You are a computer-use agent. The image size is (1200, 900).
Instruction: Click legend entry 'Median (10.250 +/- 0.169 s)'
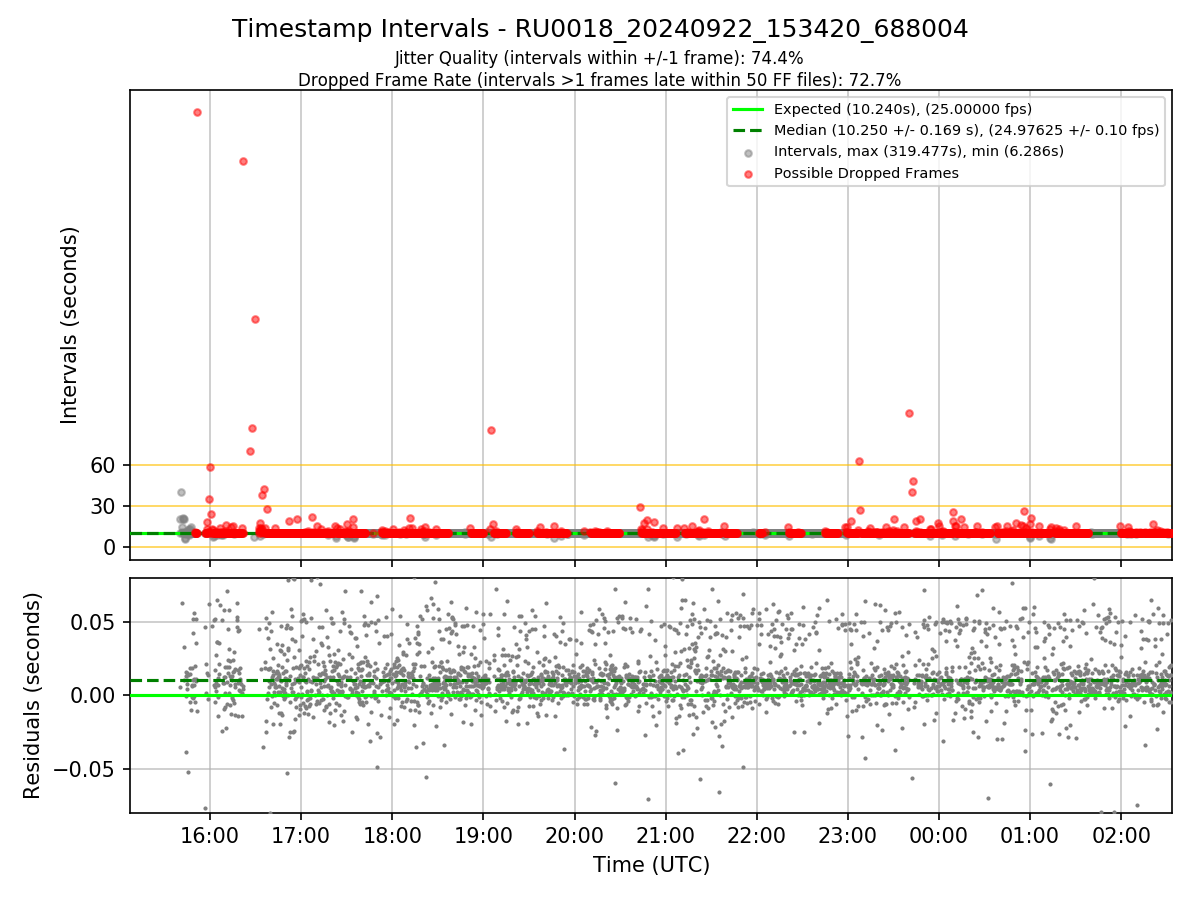(966, 130)
